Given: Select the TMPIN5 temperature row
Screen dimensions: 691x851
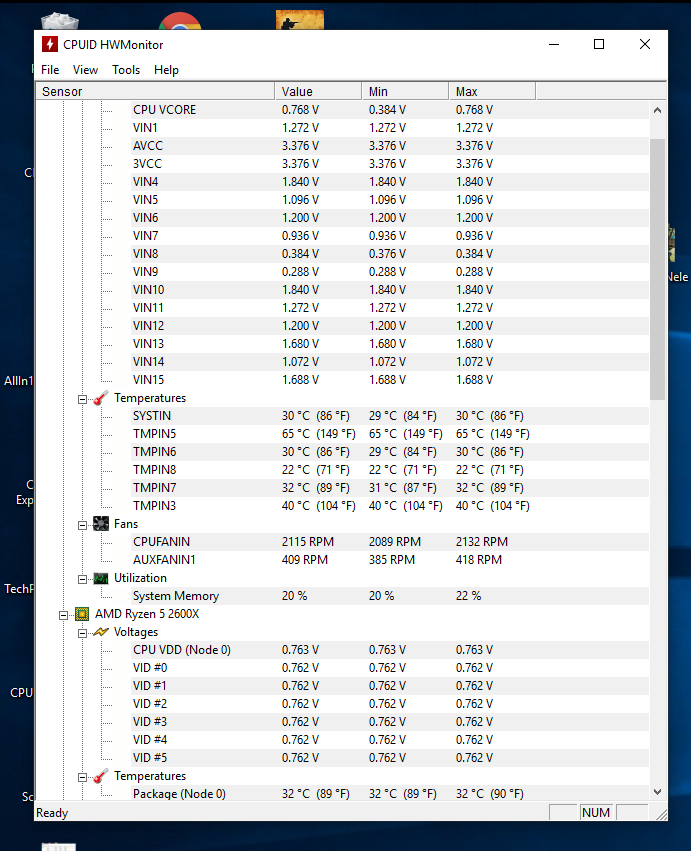Looking at the screenshot, I should click(x=390, y=434).
